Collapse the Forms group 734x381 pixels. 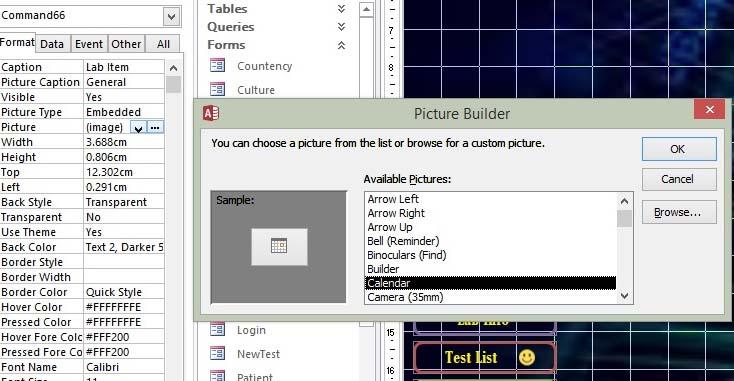pyautogui.click(x=341, y=45)
